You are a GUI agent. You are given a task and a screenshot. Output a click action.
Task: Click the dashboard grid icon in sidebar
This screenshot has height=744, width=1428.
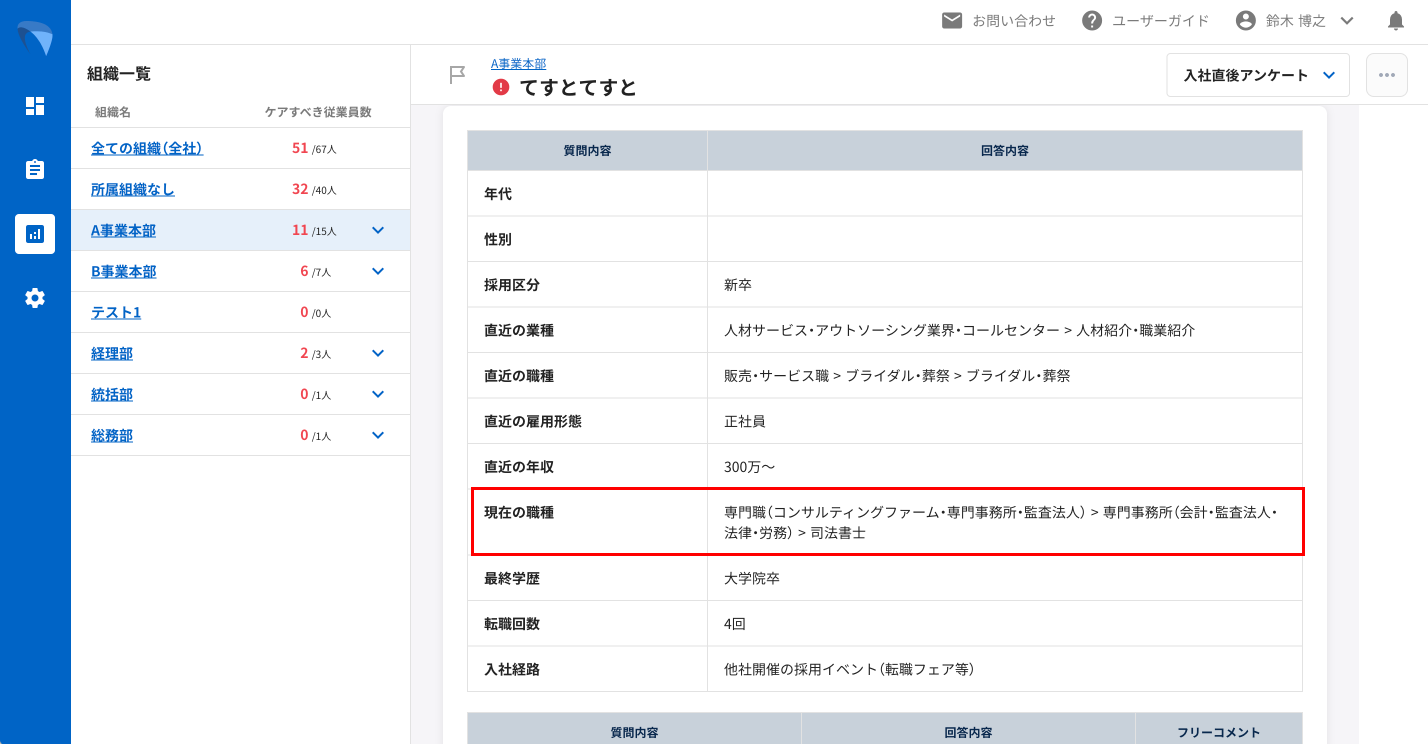coord(35,106)
